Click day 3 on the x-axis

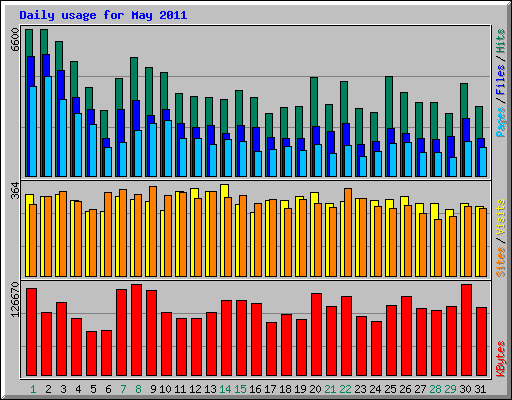tap(63, 389)
